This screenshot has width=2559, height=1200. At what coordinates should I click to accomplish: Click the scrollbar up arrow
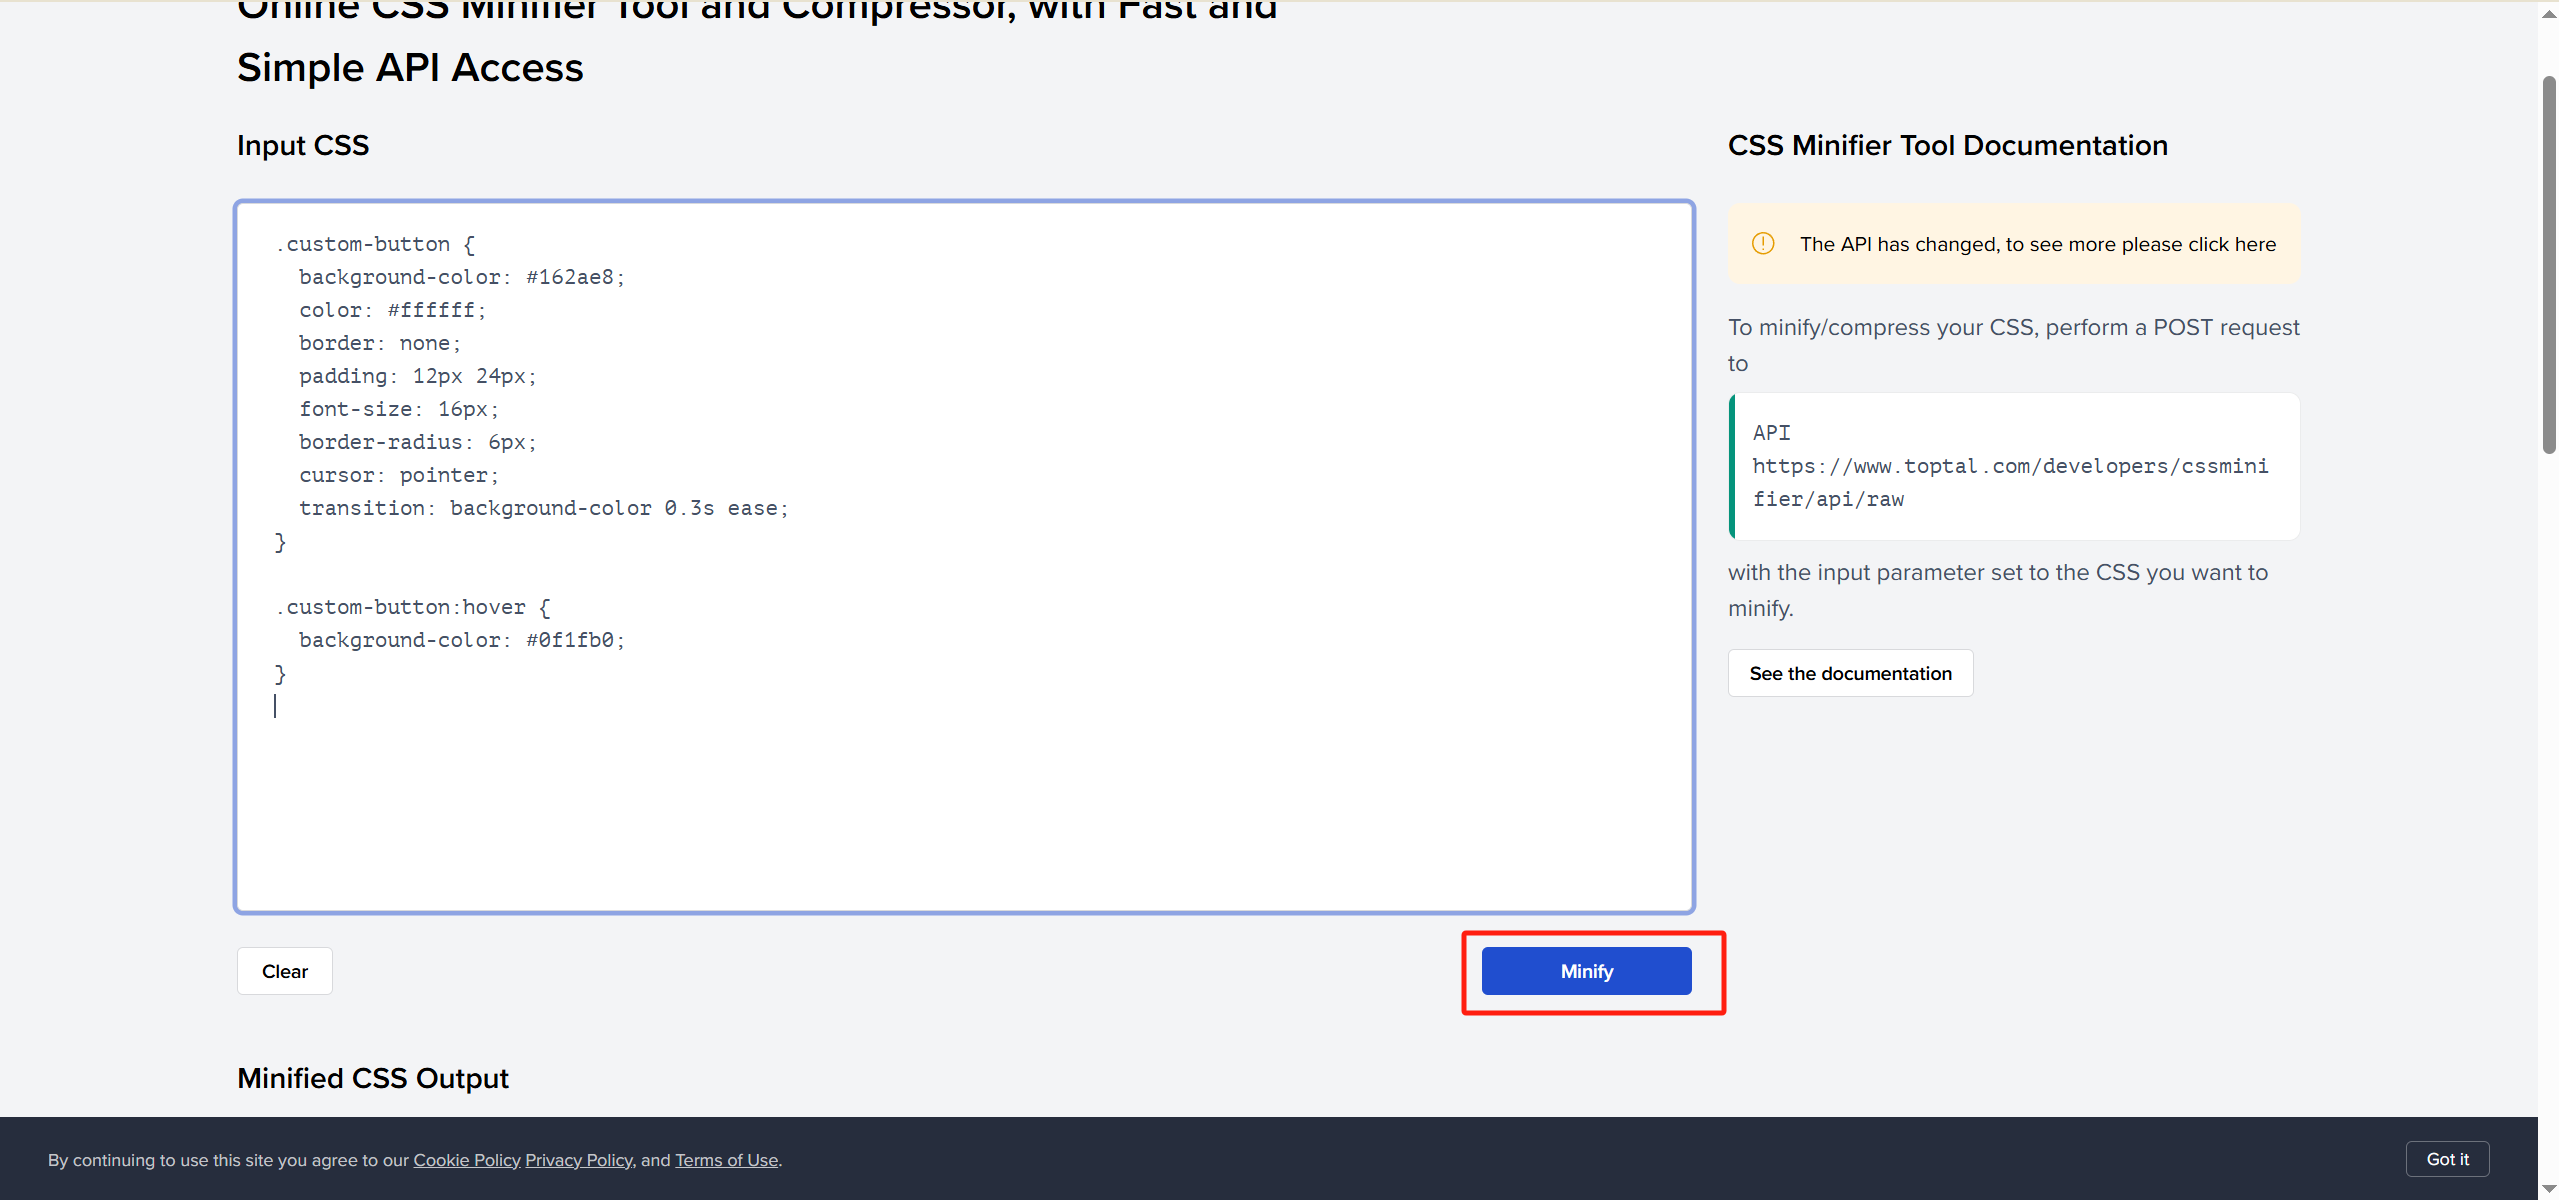2549,13
